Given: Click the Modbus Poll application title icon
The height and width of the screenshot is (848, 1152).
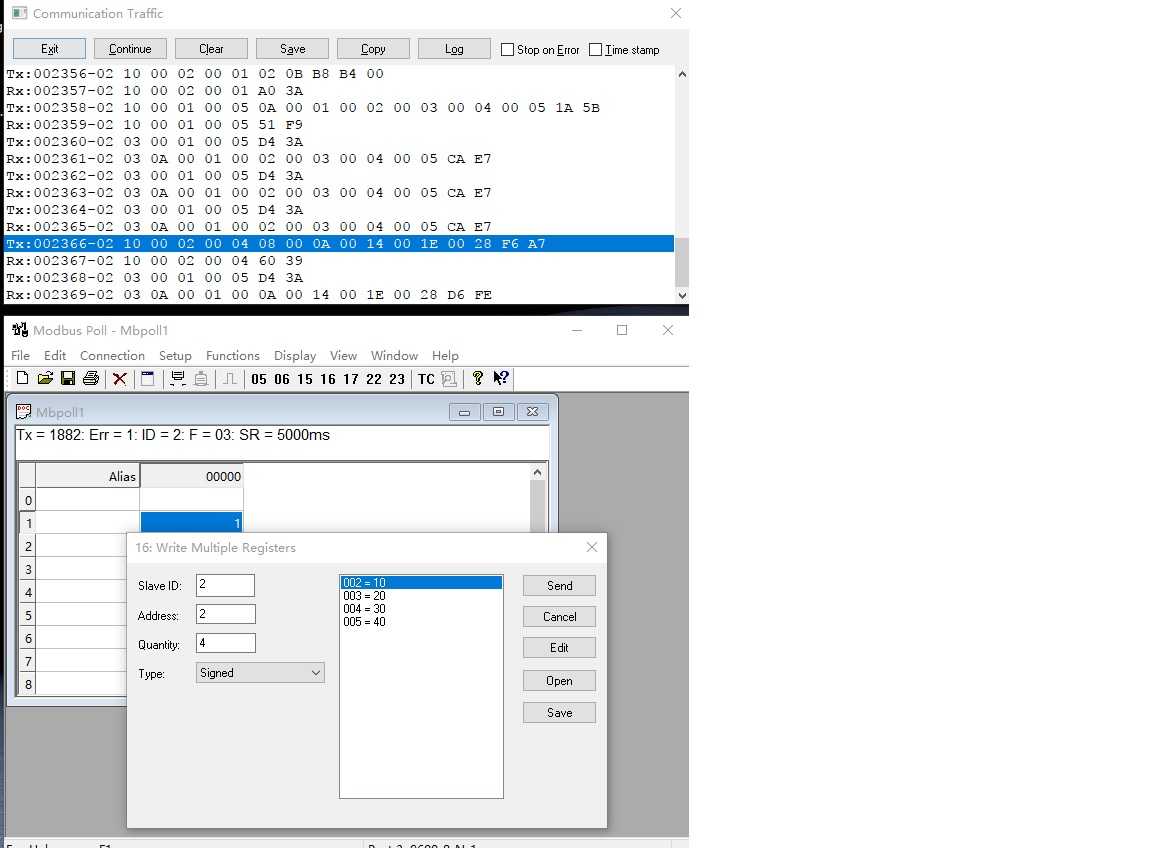Looking at the screenshot, I should click(x=20, y=330).
